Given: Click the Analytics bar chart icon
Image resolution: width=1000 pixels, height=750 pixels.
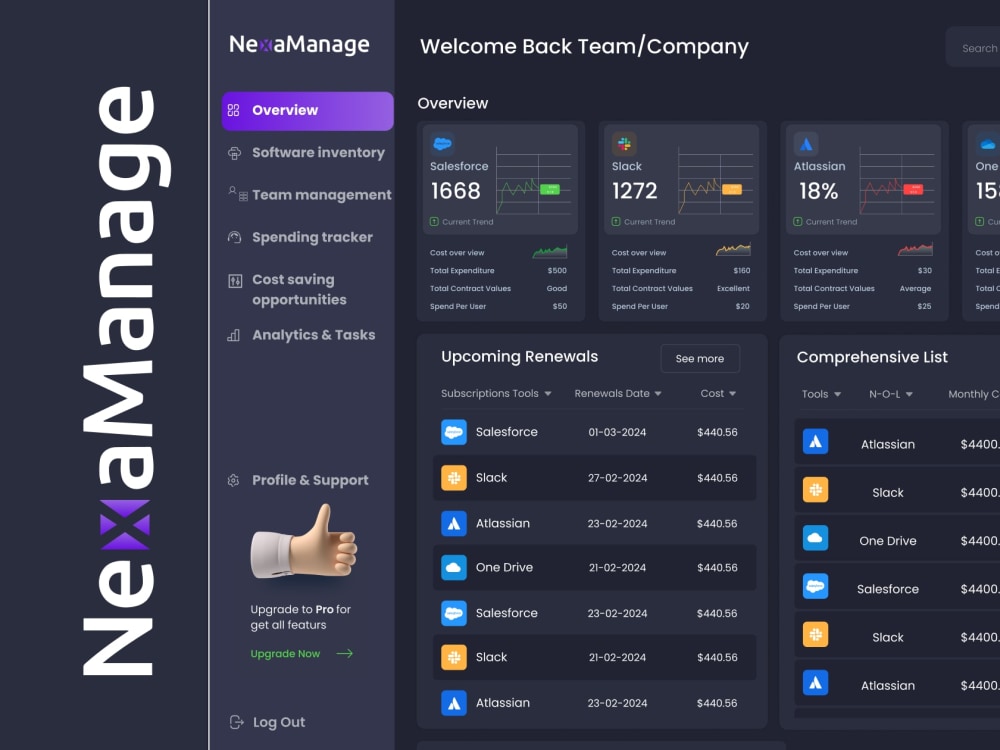Looking at the screenshot, I should tap(233, 335).
